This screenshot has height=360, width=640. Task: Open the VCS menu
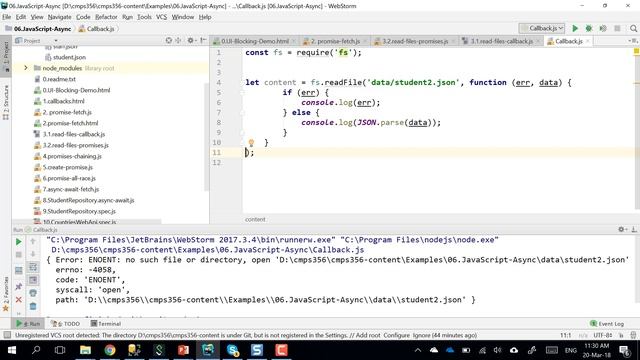coord(161,17)
